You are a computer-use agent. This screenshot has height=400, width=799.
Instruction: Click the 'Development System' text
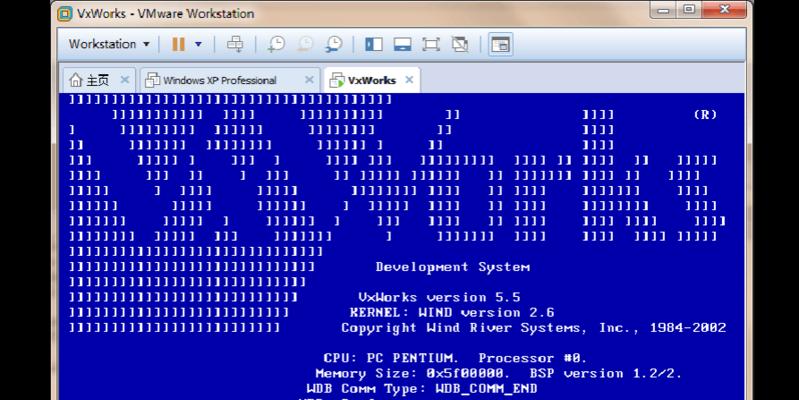(x=452, y=267)
